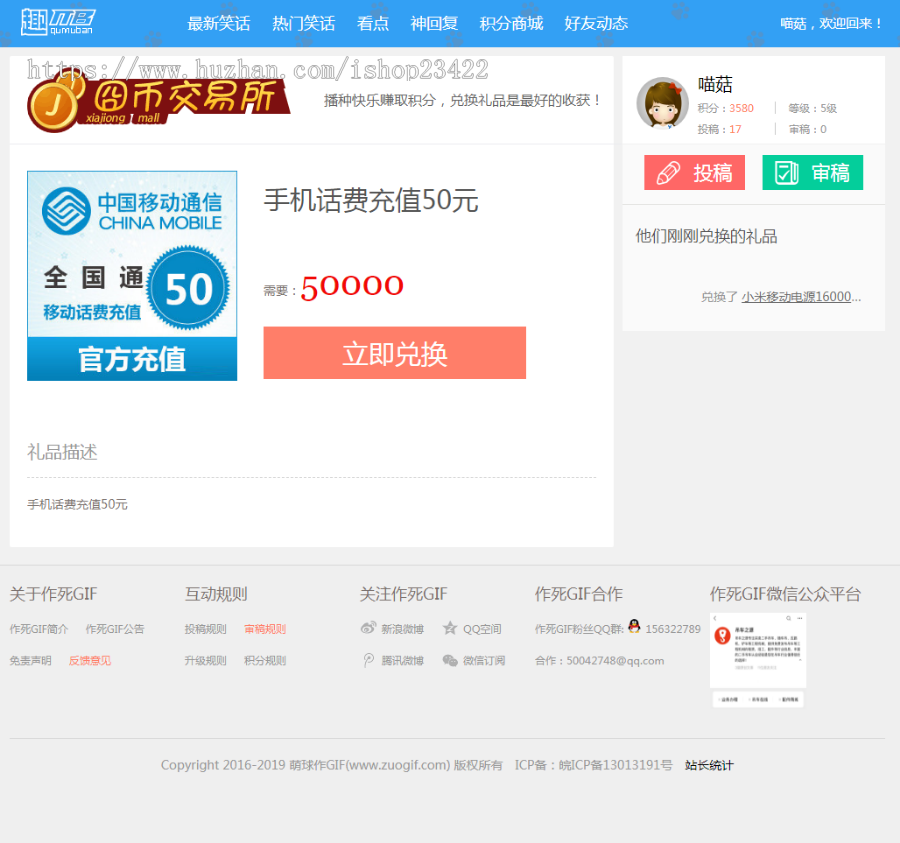Click the QQ空间 star icon
The image size is (900, 843).
450,628
